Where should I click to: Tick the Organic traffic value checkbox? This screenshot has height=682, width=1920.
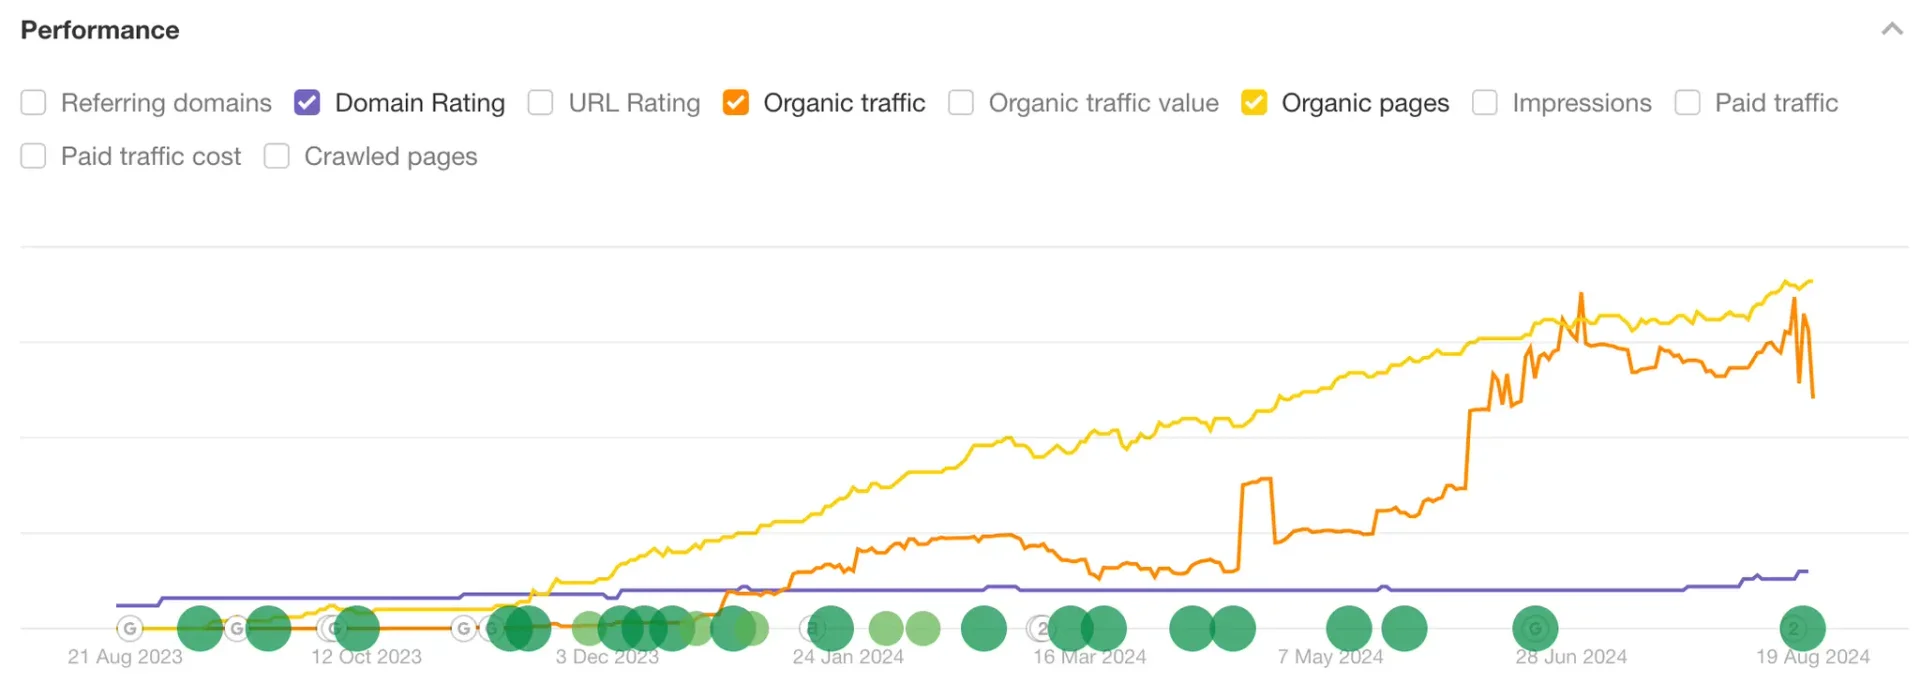[x=961, y=103]
